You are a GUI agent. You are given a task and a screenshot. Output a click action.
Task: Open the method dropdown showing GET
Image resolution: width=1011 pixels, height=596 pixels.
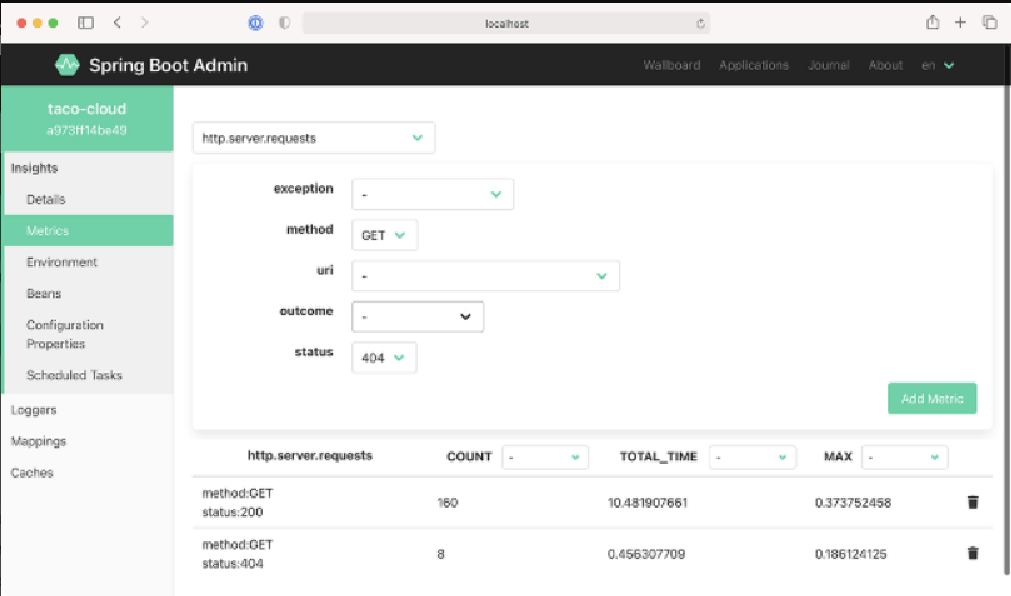(x=384, y=235)
